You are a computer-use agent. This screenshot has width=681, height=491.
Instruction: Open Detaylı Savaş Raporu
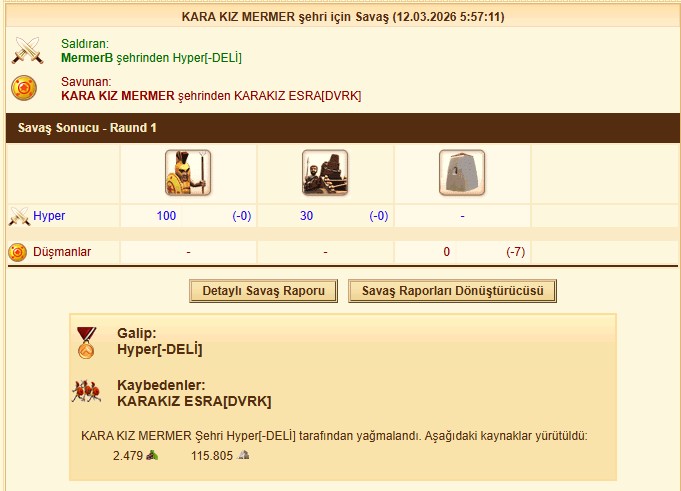(263, 291)
